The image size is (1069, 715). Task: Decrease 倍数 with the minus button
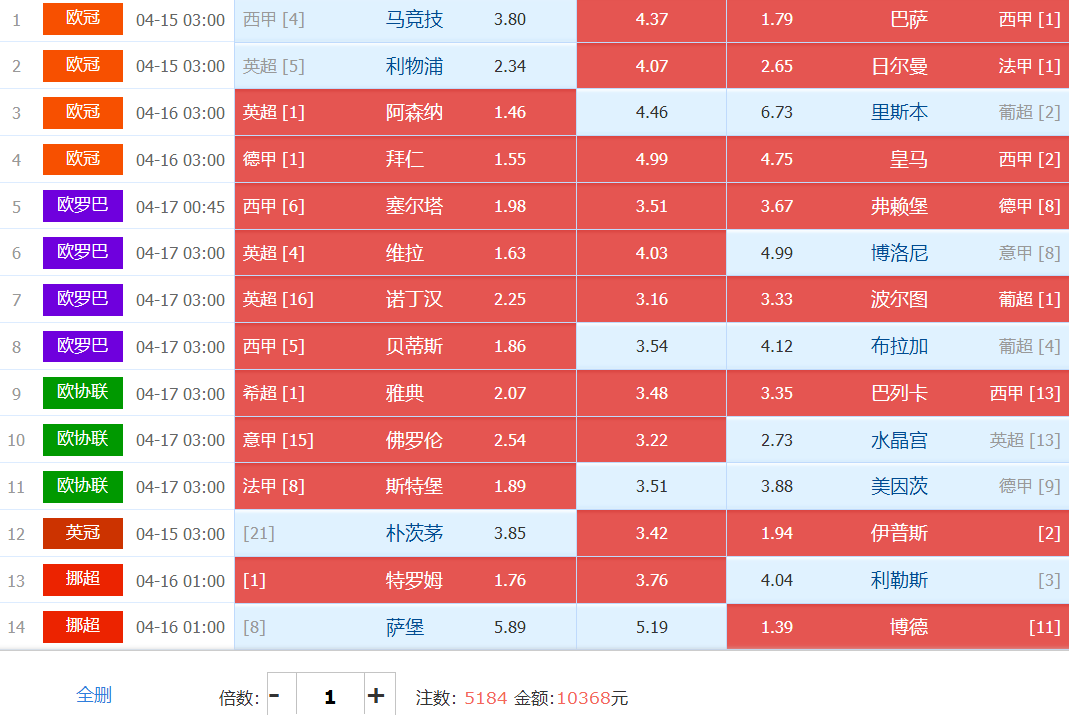[275, 696]
